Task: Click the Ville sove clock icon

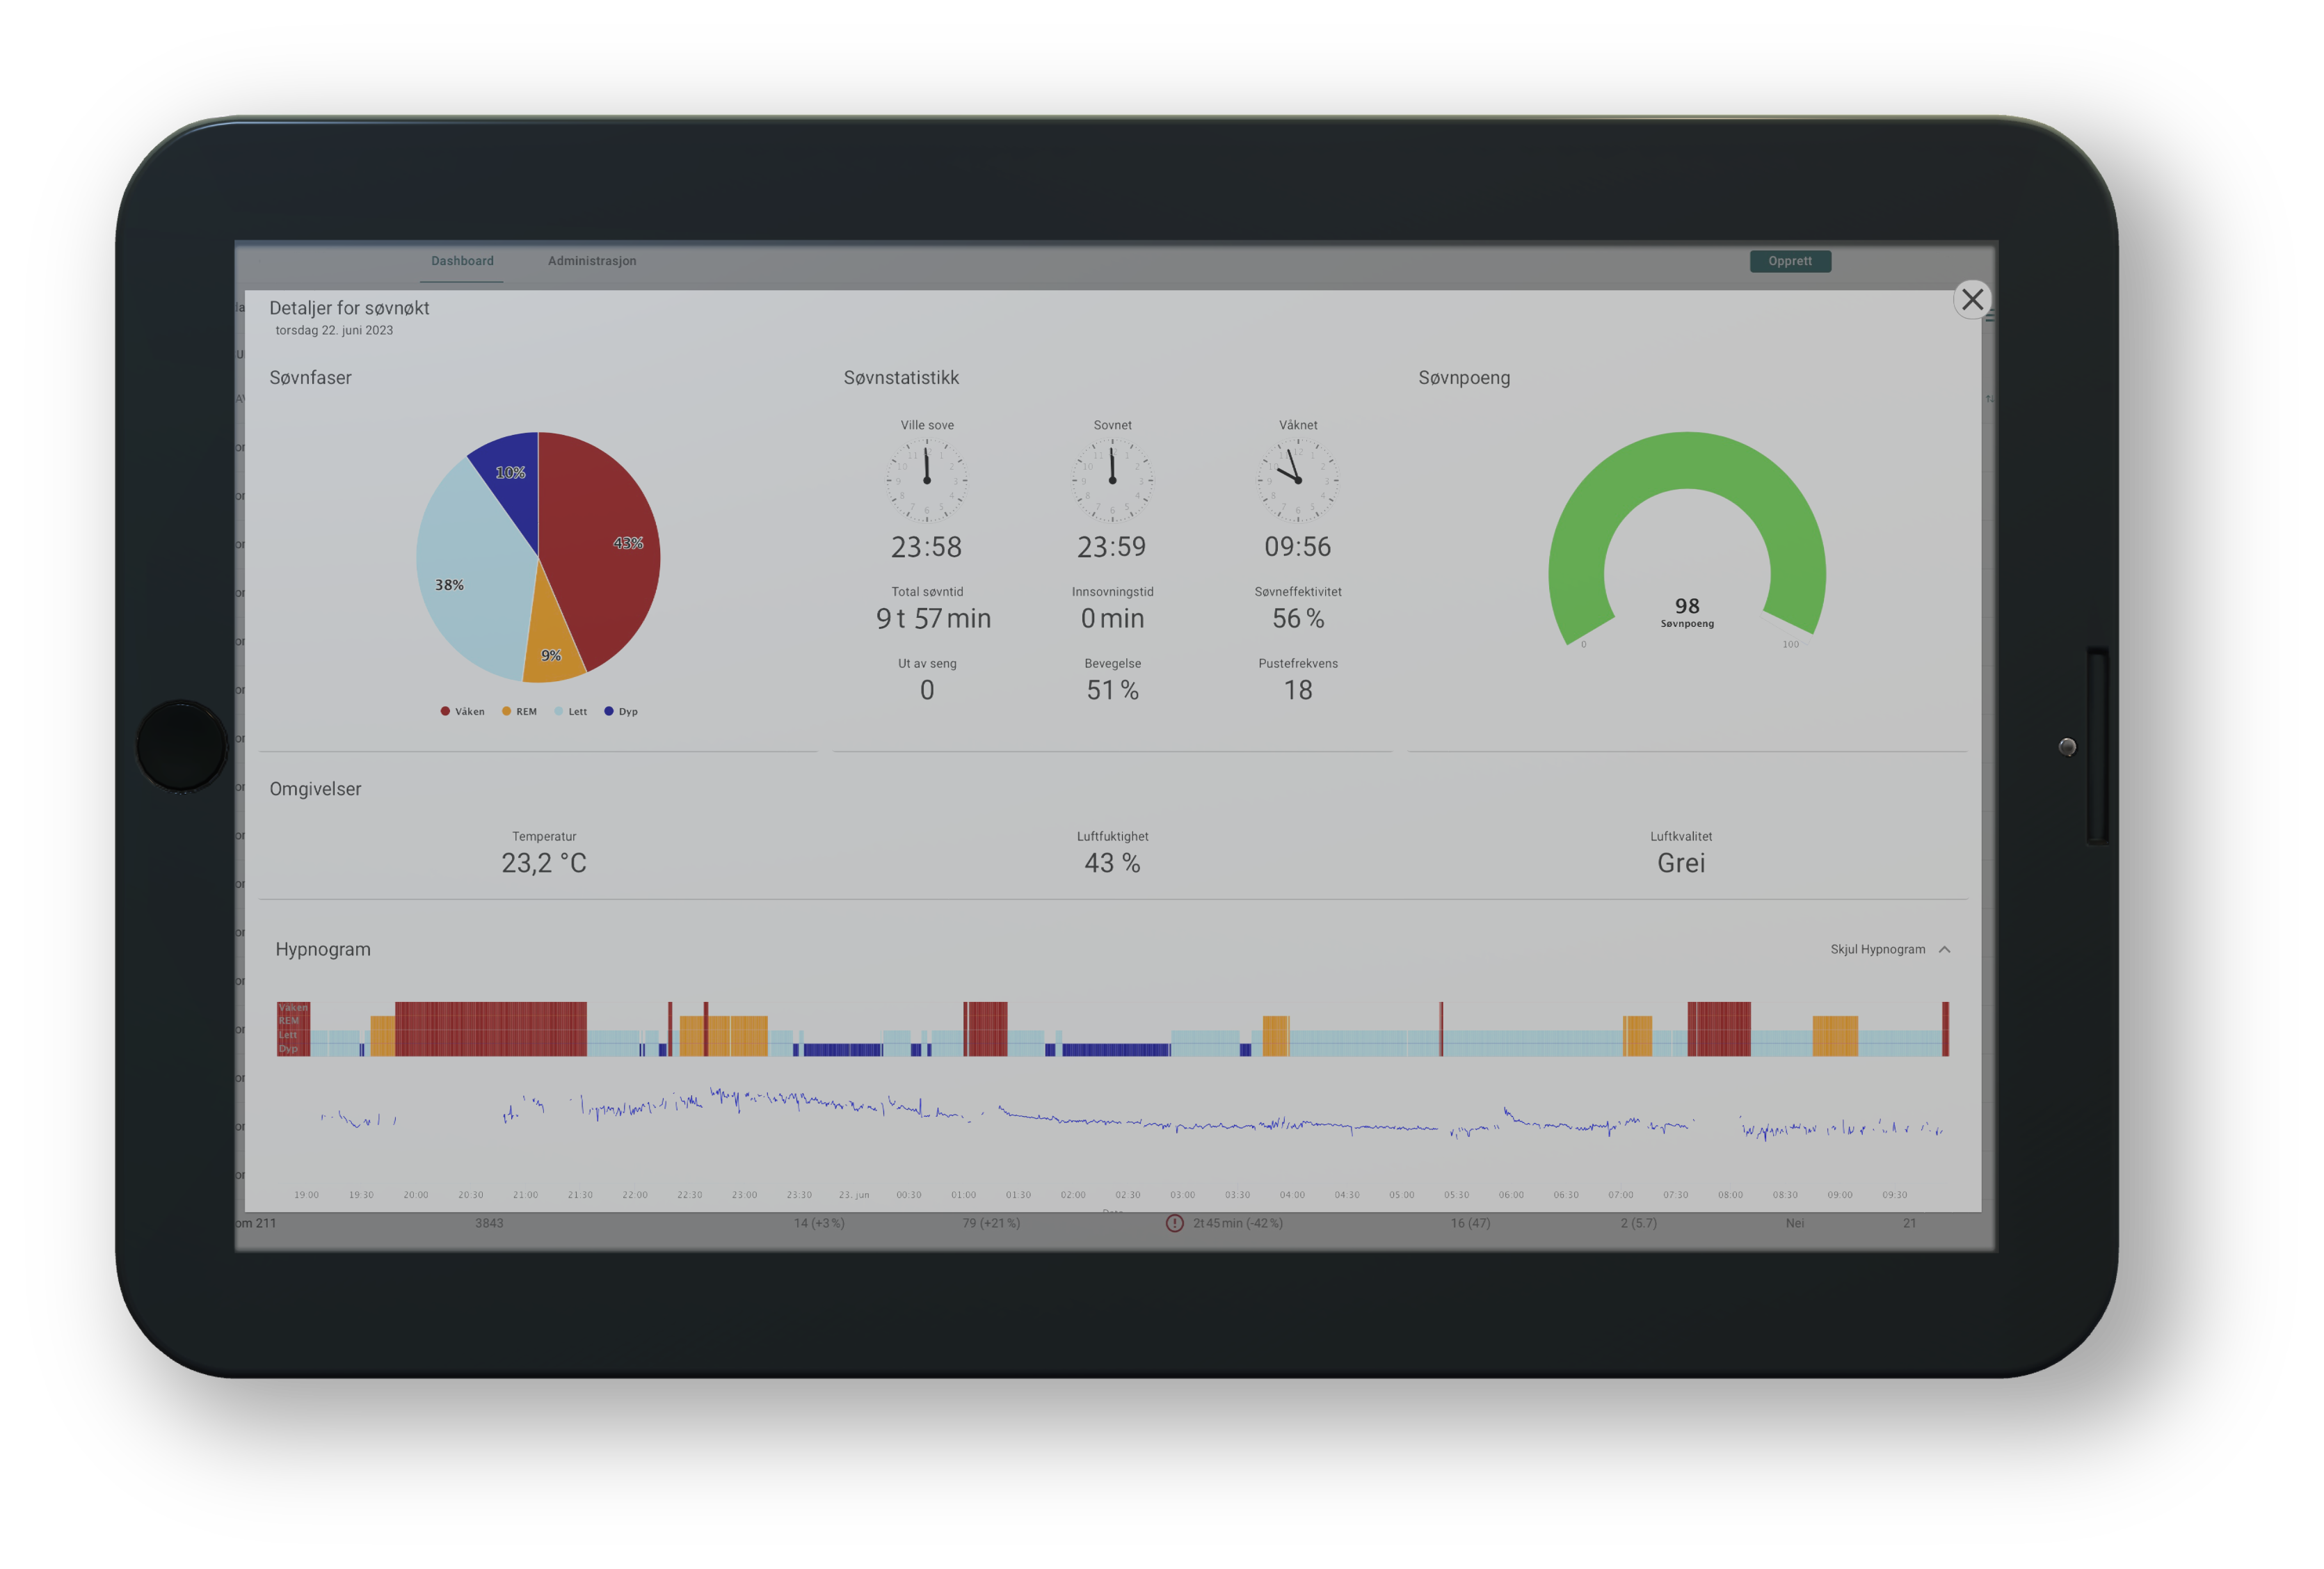Action: pos(926,480)
